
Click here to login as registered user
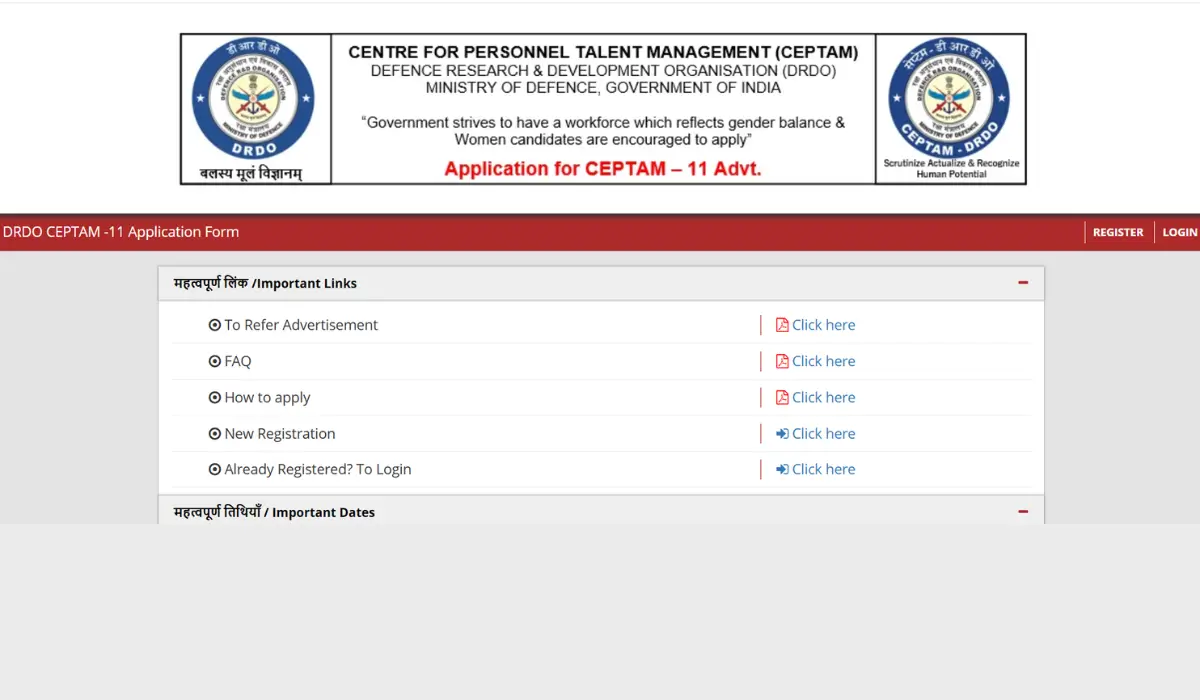(x=823, y=469)
